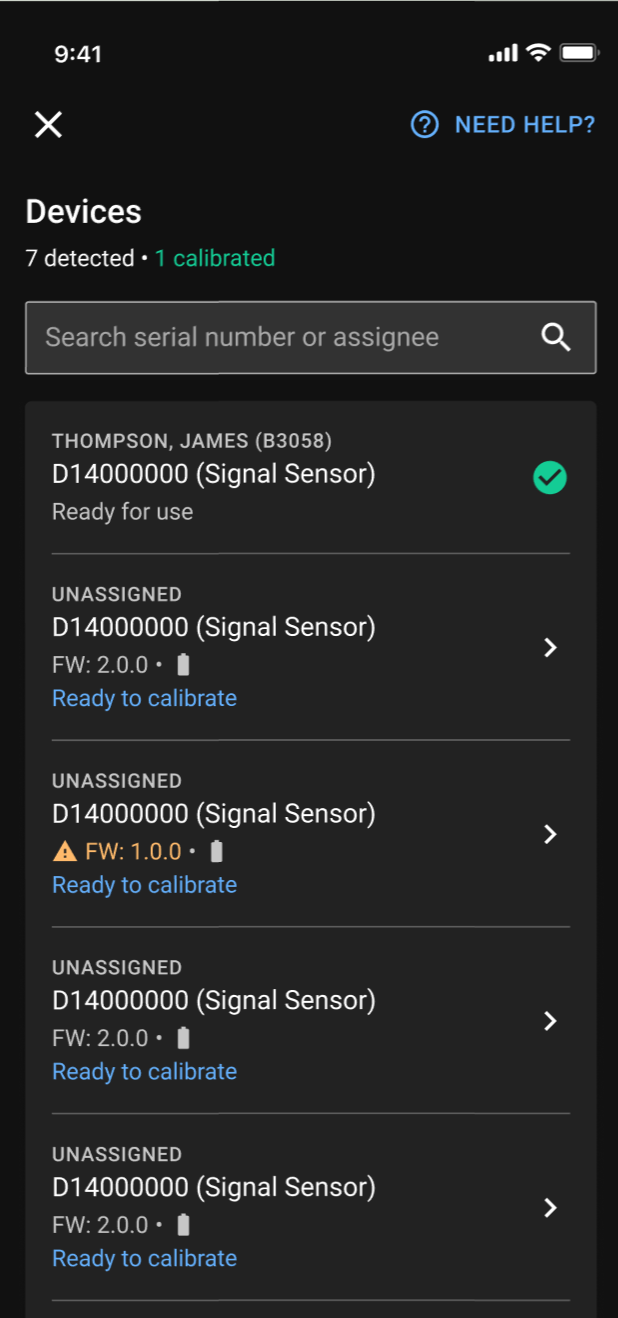This screenshot has width=618, height=1318.
Task: Open the NEED HELP? link
Action: 524,125
